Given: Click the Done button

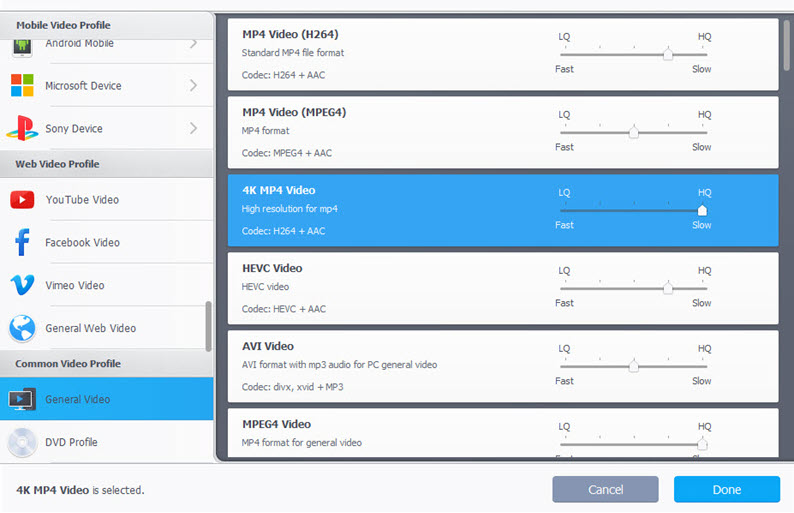Looking at the screenshot, I should coord(726,490).
